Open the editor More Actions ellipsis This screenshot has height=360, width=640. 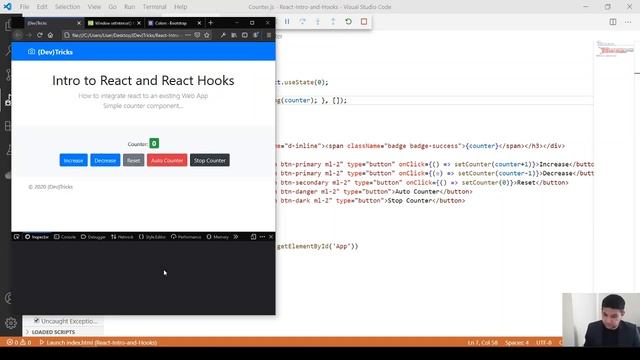(x=628, y=22)
